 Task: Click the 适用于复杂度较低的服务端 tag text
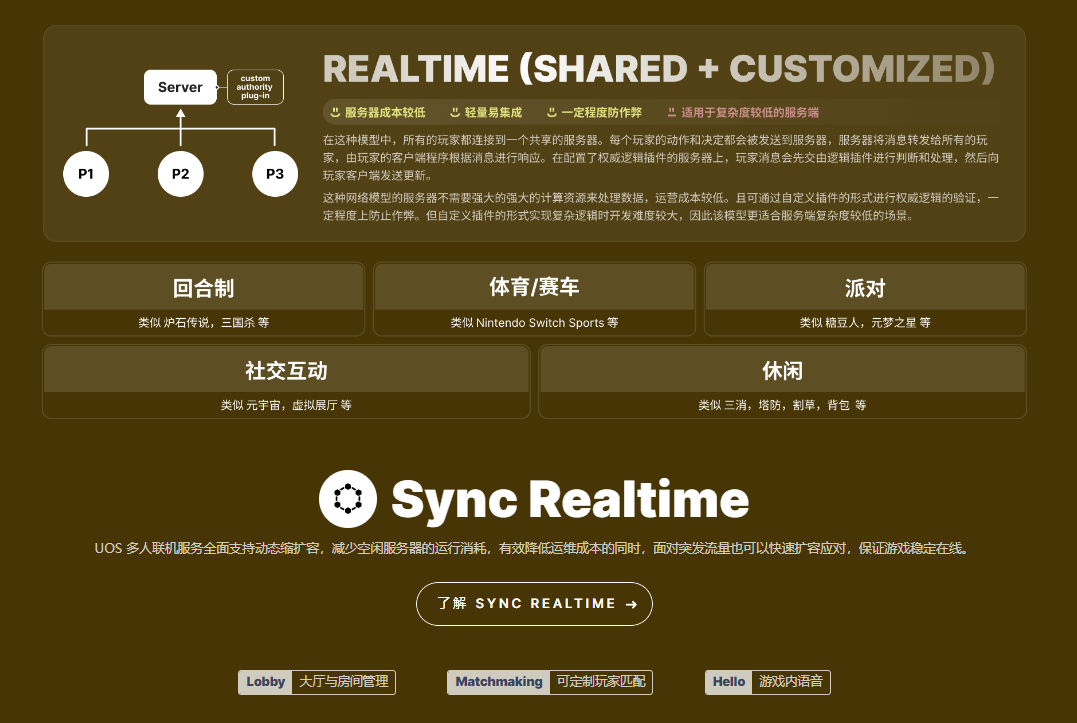[x=750, y=112]
